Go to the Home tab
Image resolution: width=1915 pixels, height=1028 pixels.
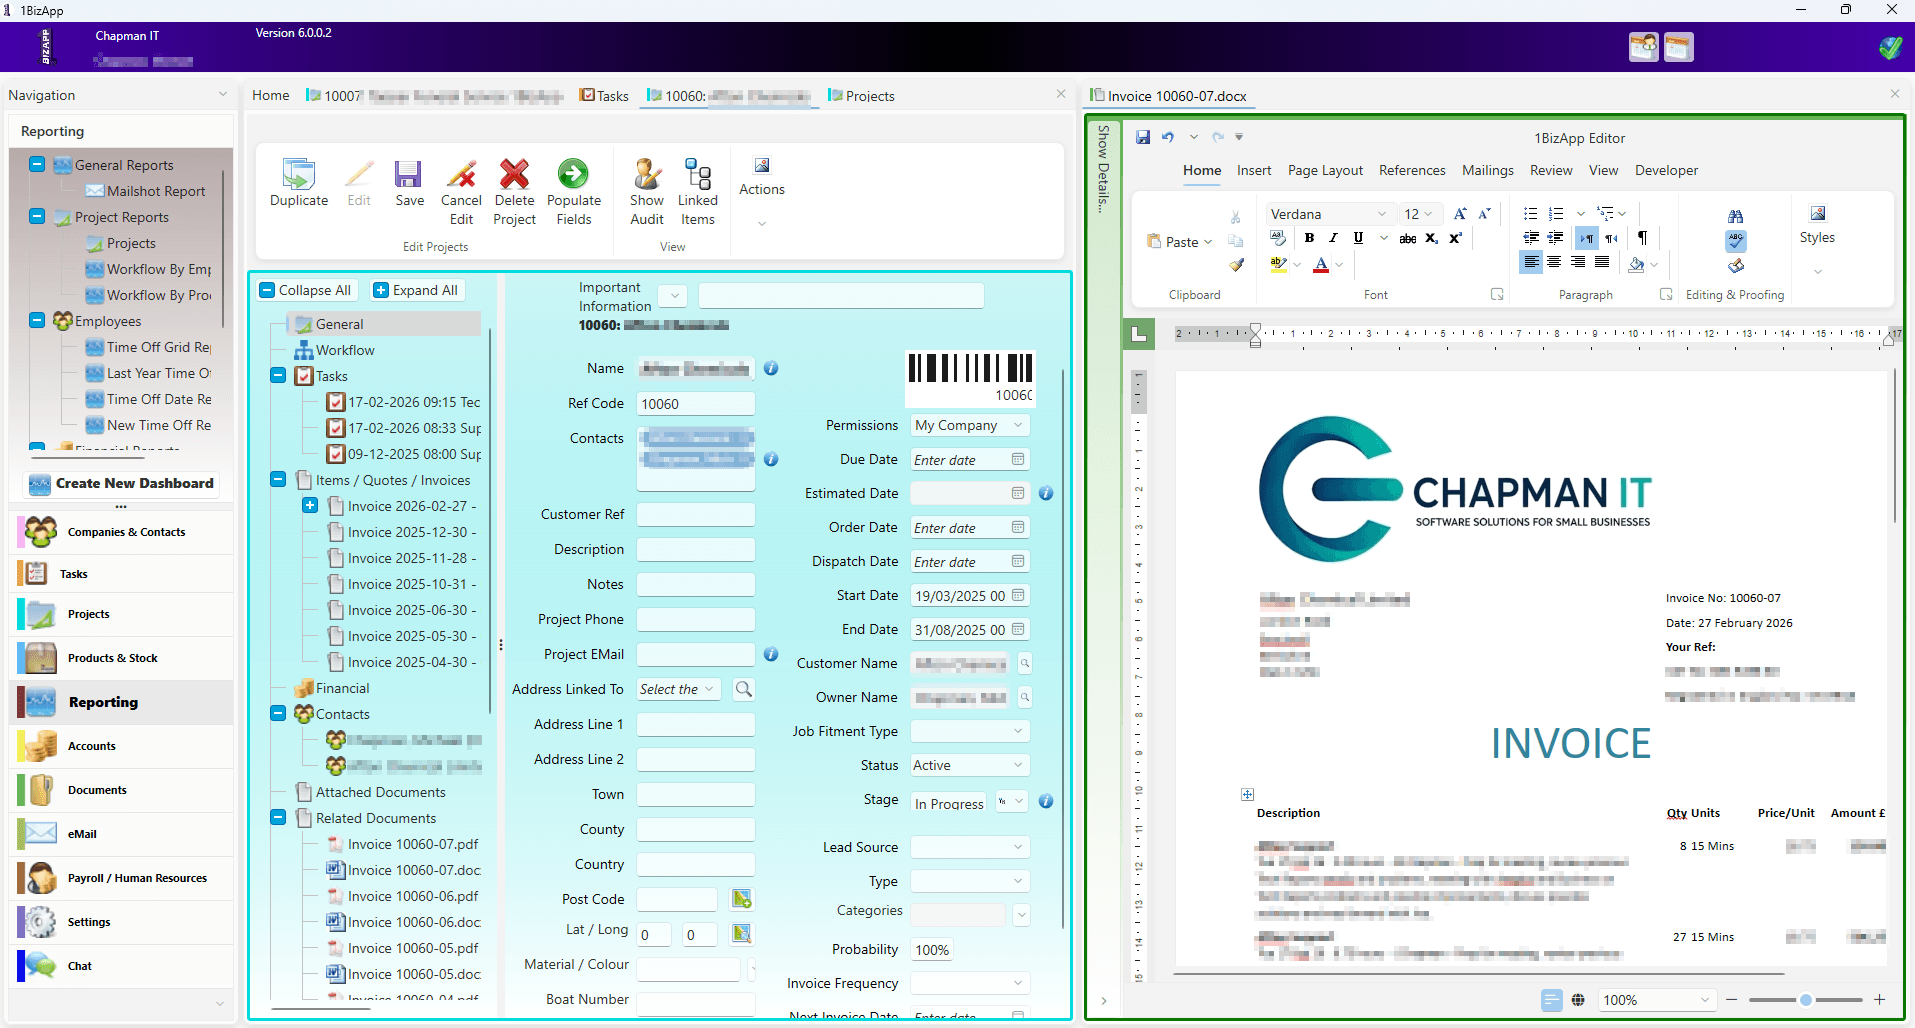pos(271,95)
